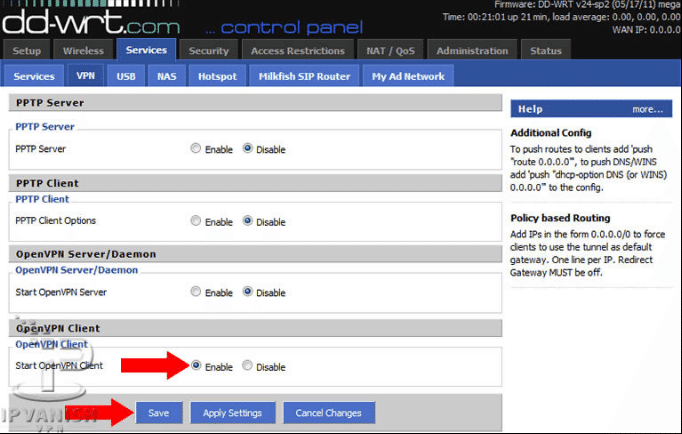Select Disable for PPTP Client Options

[248, 221]
